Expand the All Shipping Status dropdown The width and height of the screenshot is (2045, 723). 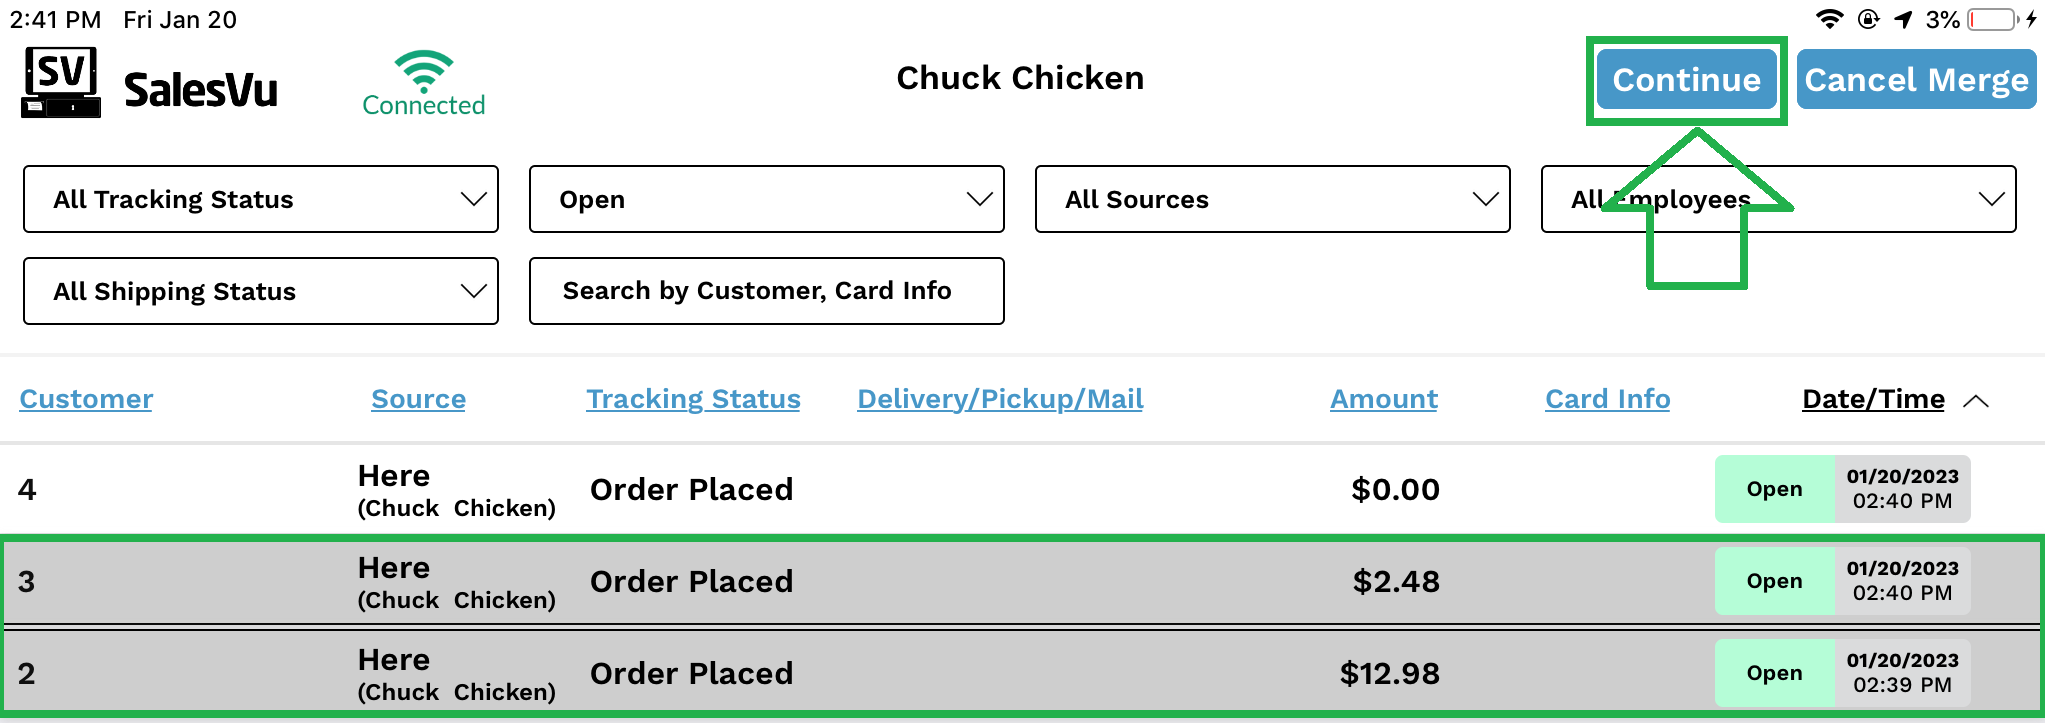click(x=260, y=291)
